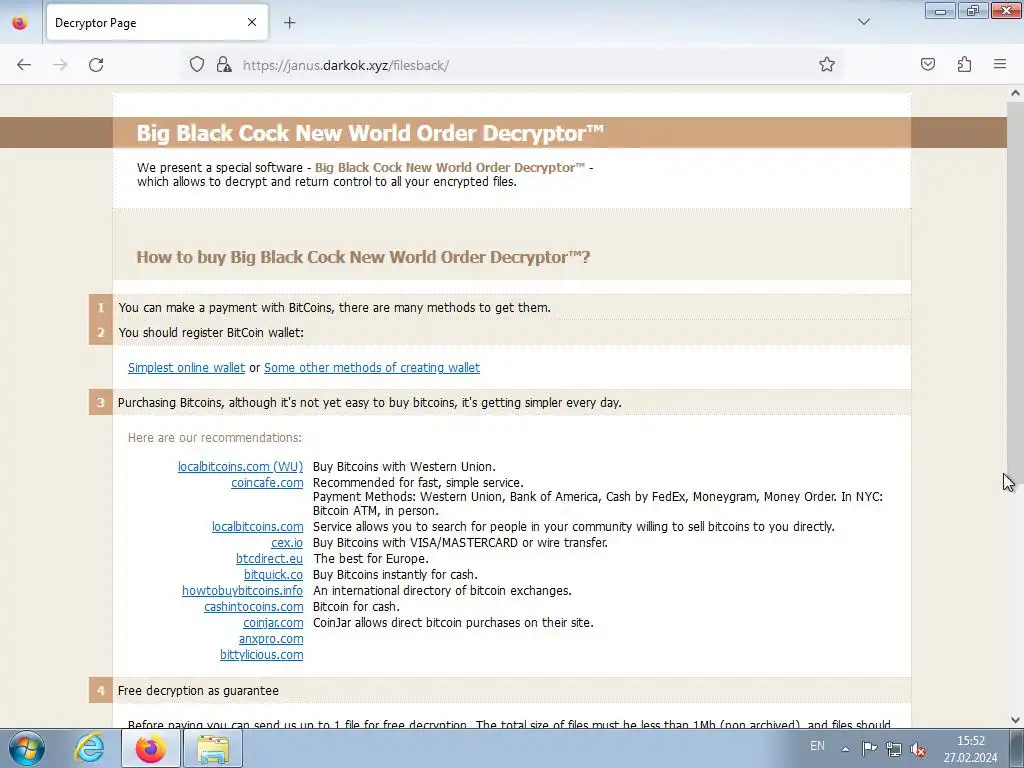The width and height of the screenshot is (1024, 768).
Task: Open the tracking protection shield icon
Action: [197, 65]
